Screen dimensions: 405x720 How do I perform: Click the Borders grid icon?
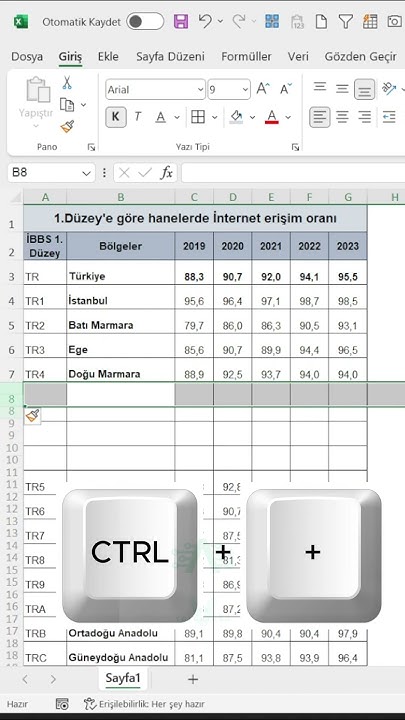tap(197, 117)
